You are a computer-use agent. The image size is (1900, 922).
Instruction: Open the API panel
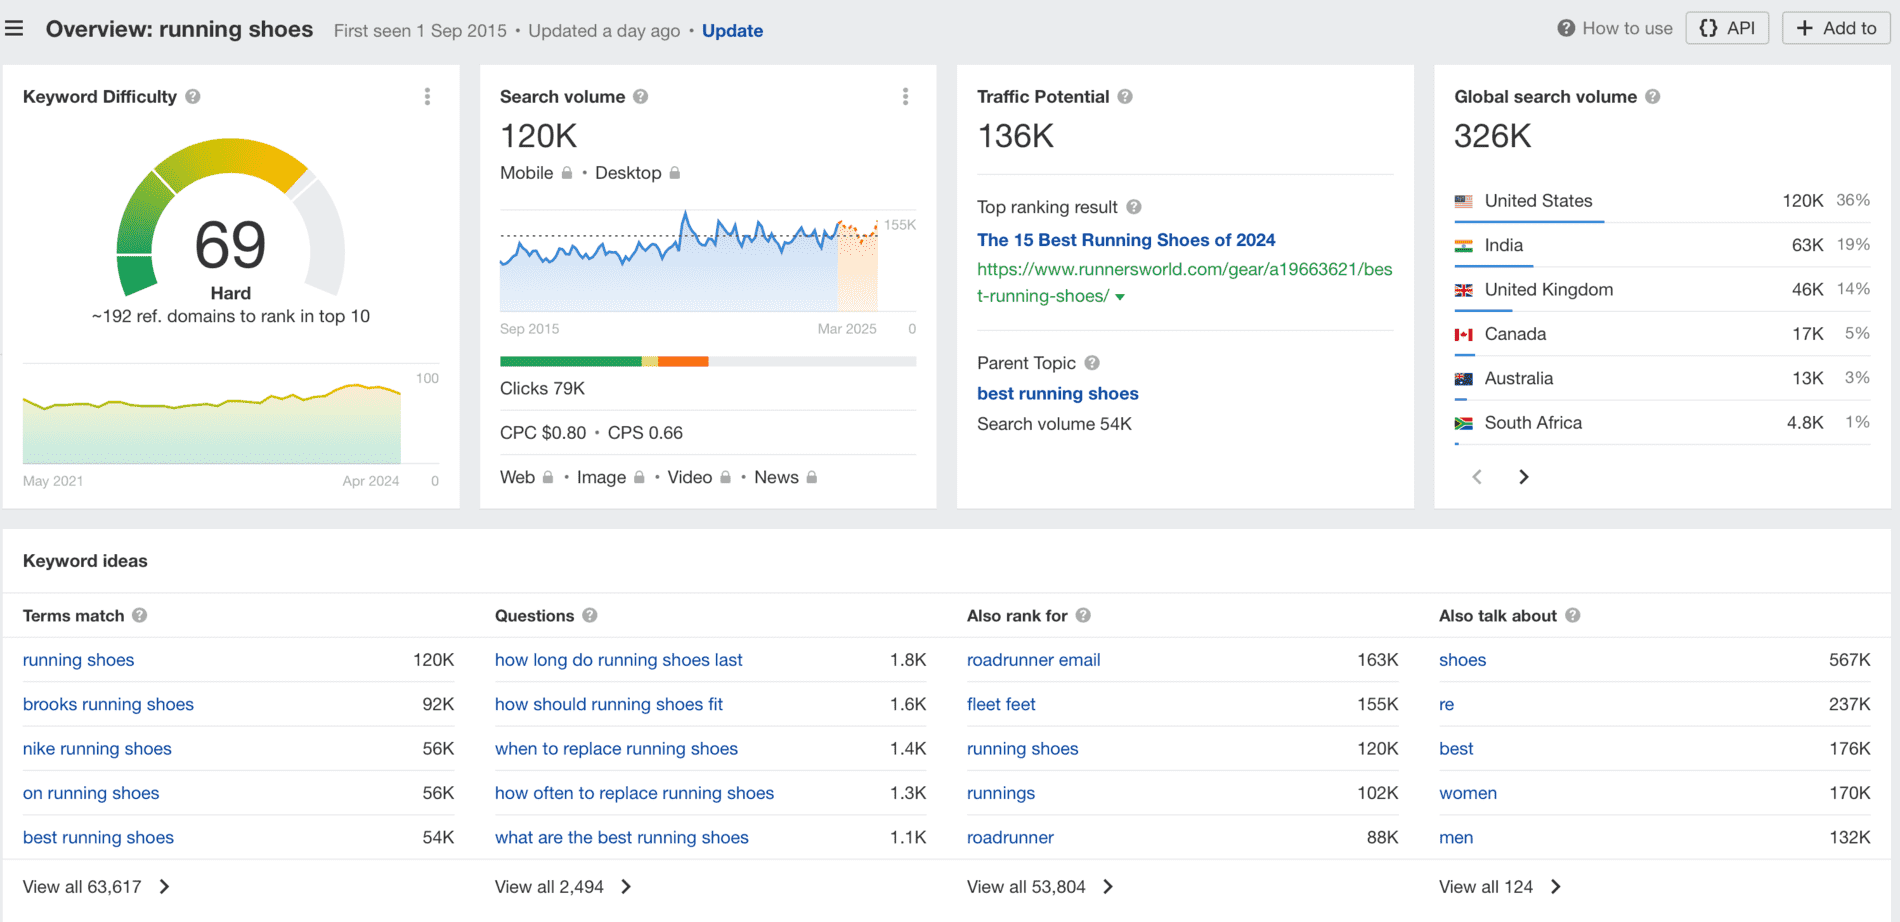pos(1727,27)
